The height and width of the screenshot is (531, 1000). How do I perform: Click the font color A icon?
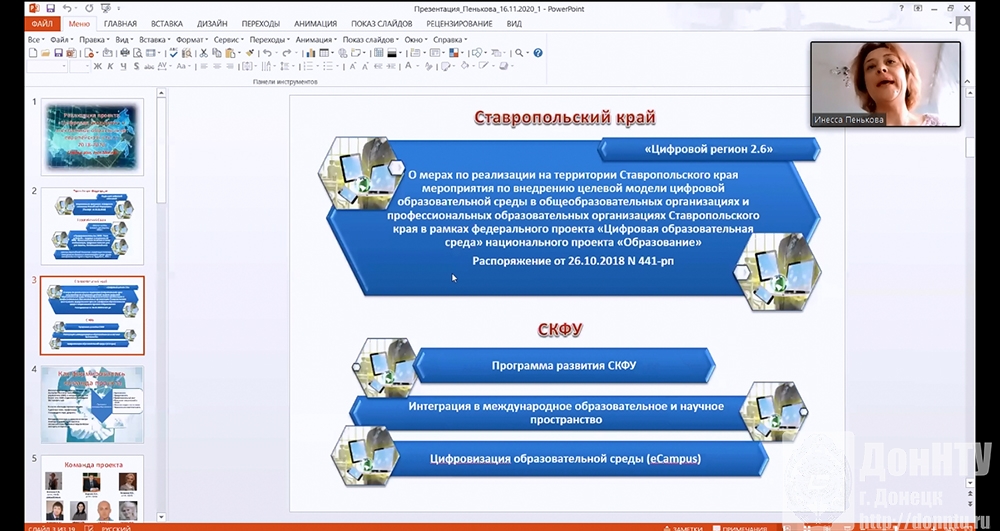pos(408,66)
